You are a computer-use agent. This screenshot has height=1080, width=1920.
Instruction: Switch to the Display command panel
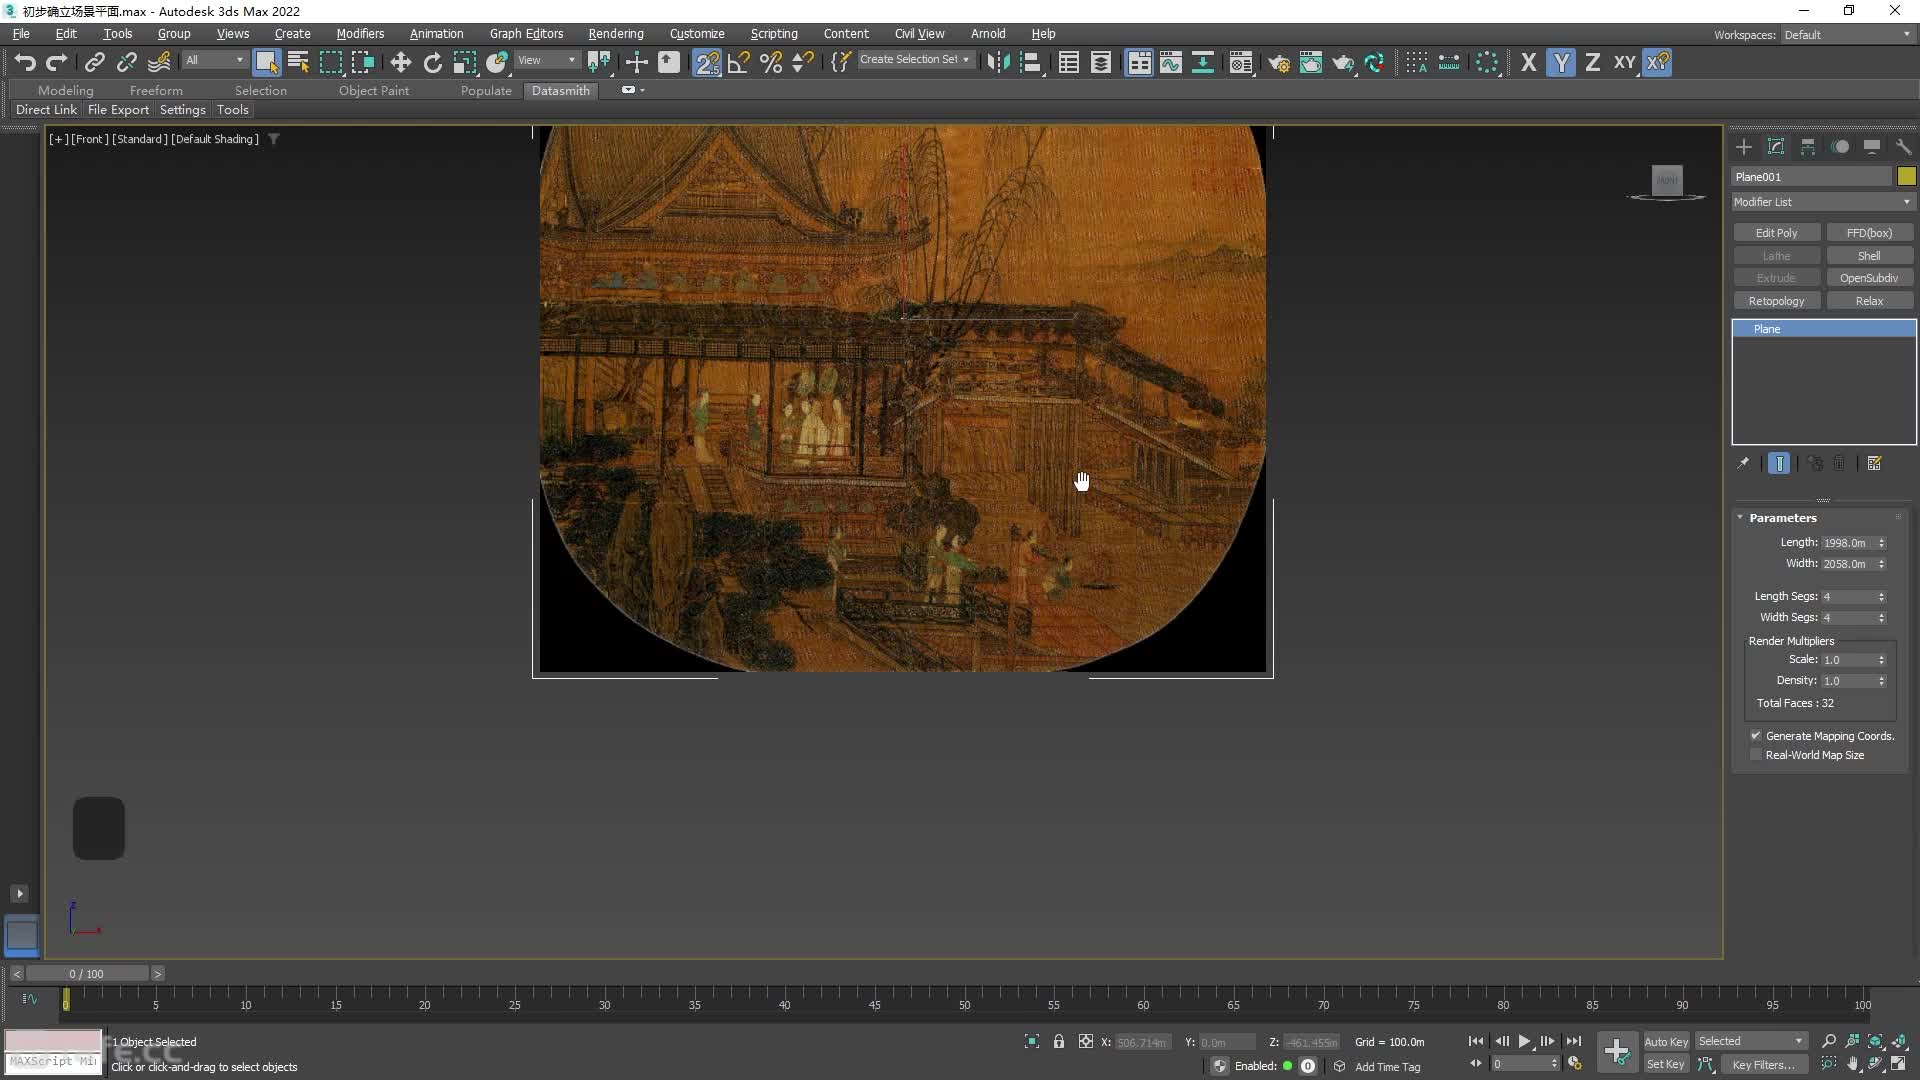pos(1872,147)
